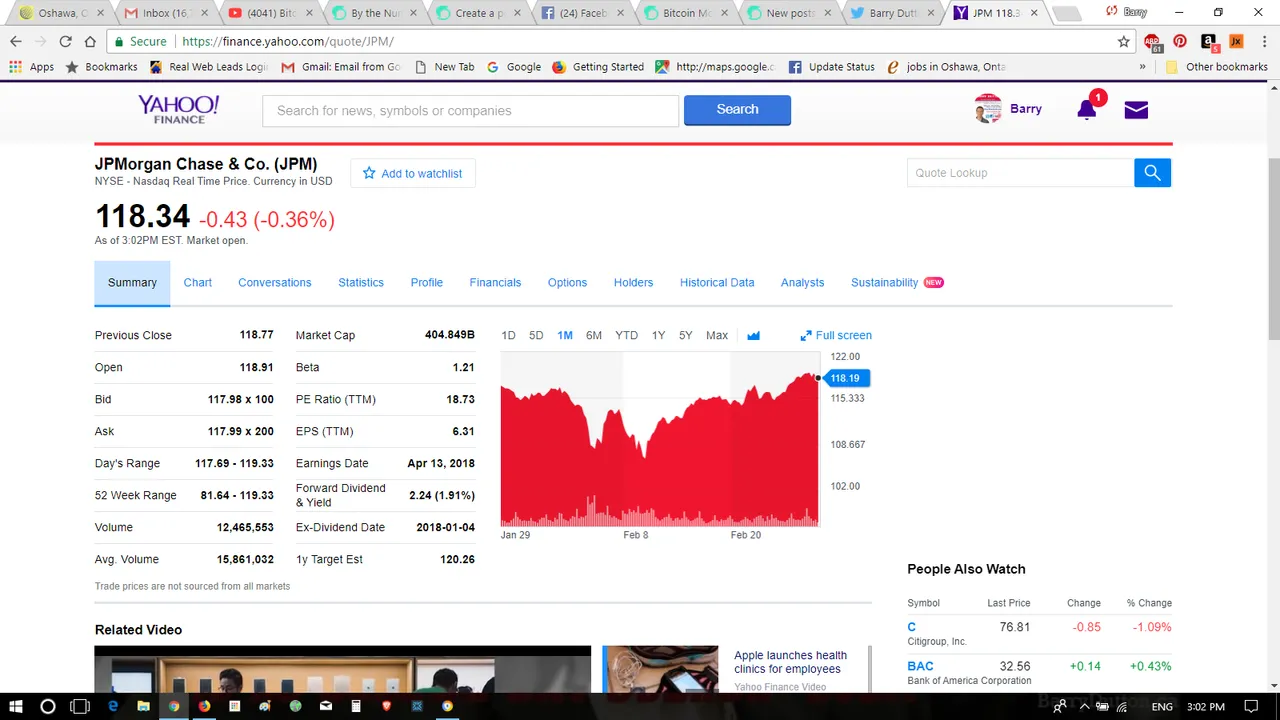Expand the bookmarks overflow chevron
Viewport: 1280px width, 720px height.
tap(1142, 67)
